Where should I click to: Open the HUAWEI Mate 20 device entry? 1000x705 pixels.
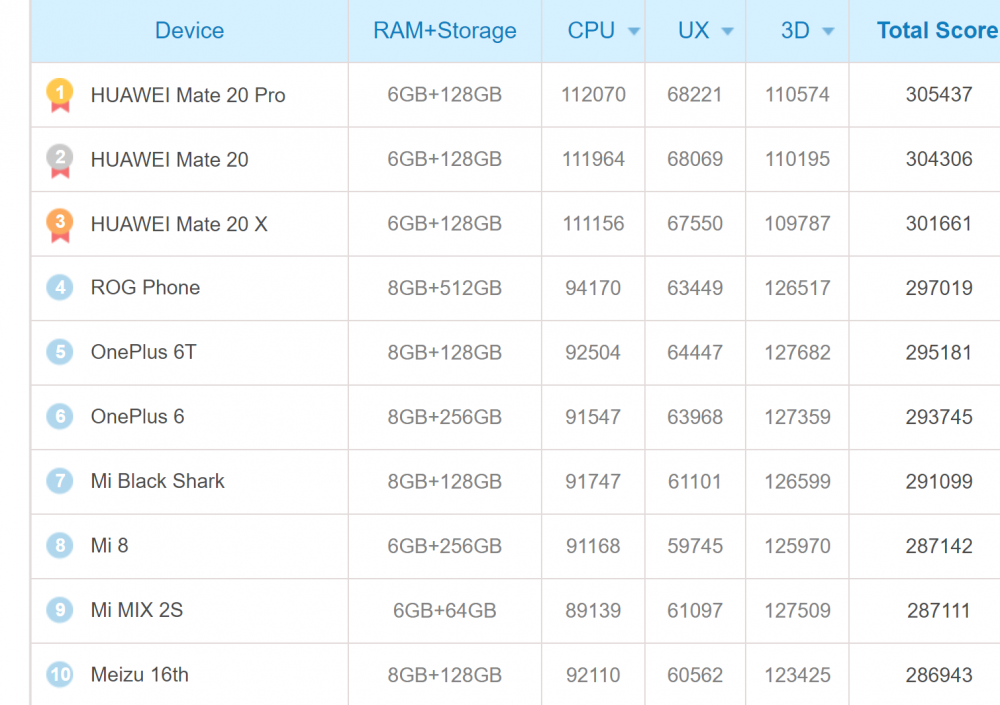point(170,160)
